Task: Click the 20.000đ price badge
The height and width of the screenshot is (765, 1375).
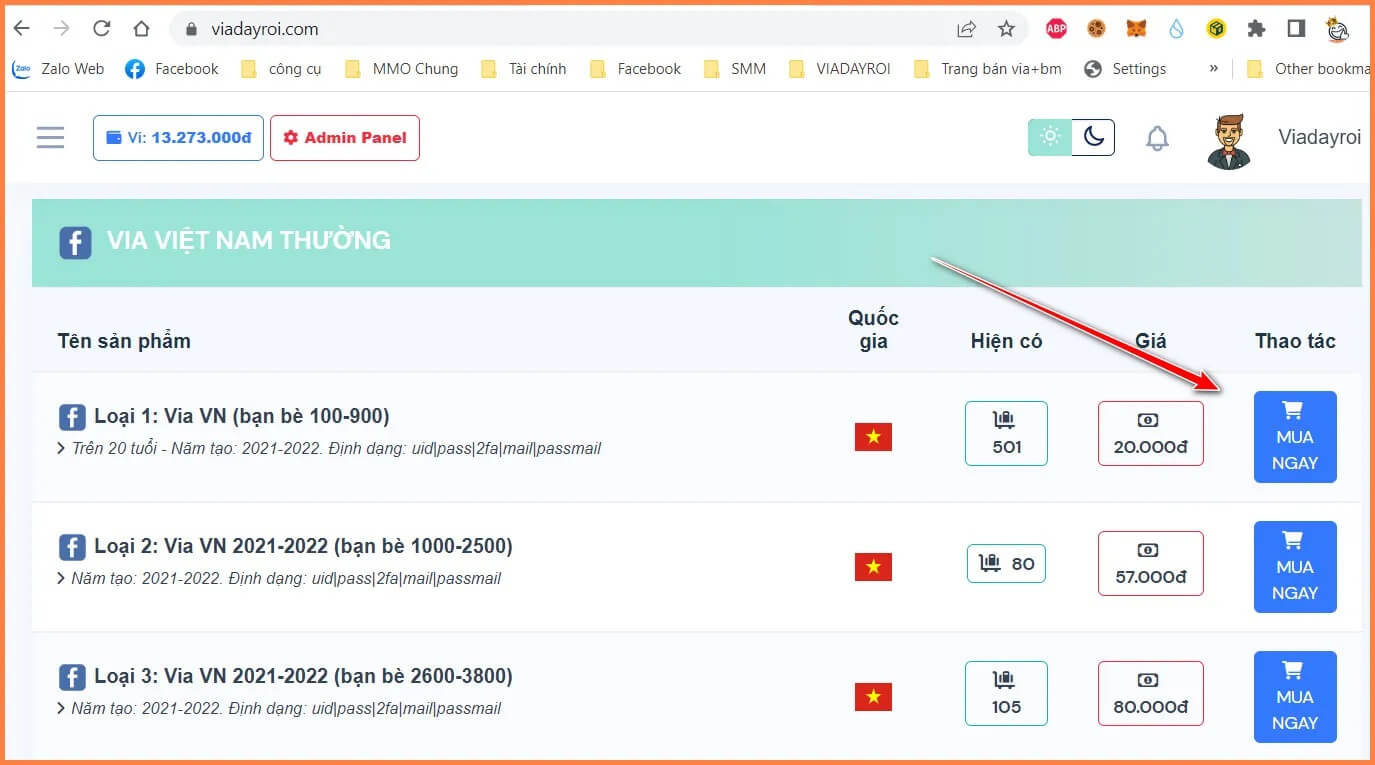Action: pos(1150,433)
